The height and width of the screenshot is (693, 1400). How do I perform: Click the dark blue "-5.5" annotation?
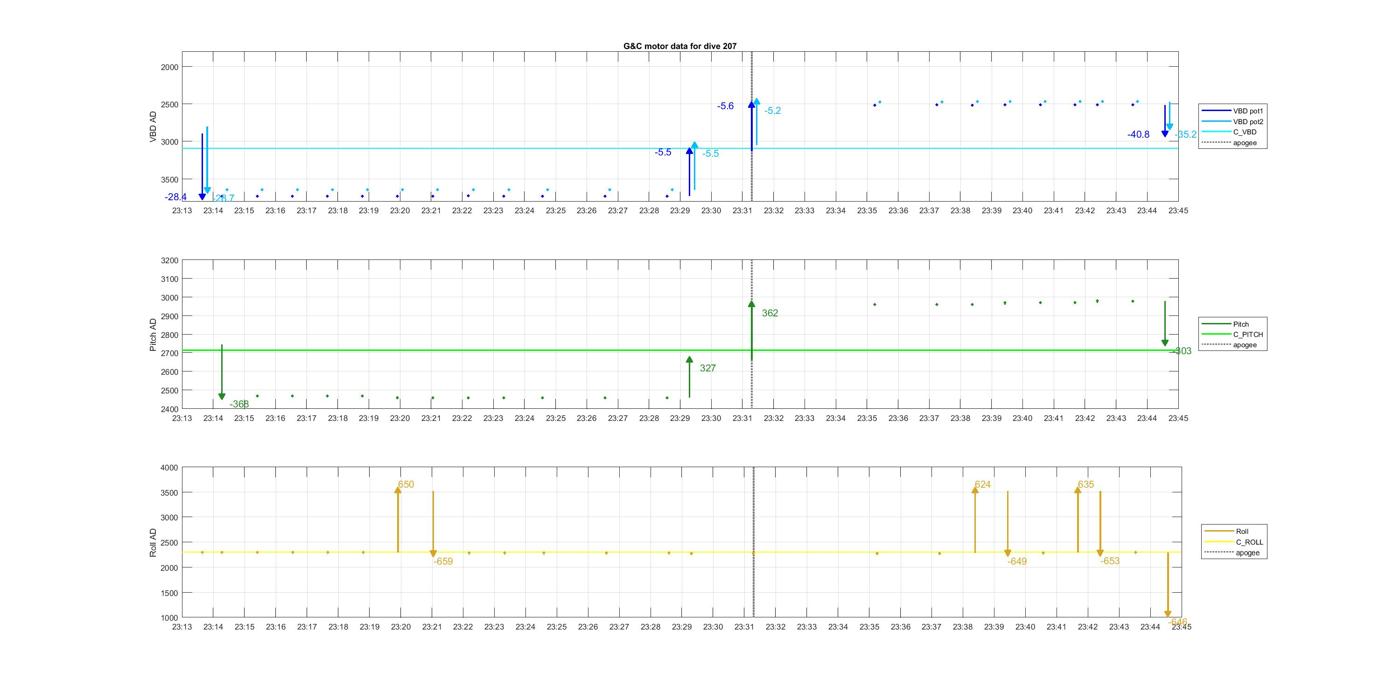(x=663, y=152)
